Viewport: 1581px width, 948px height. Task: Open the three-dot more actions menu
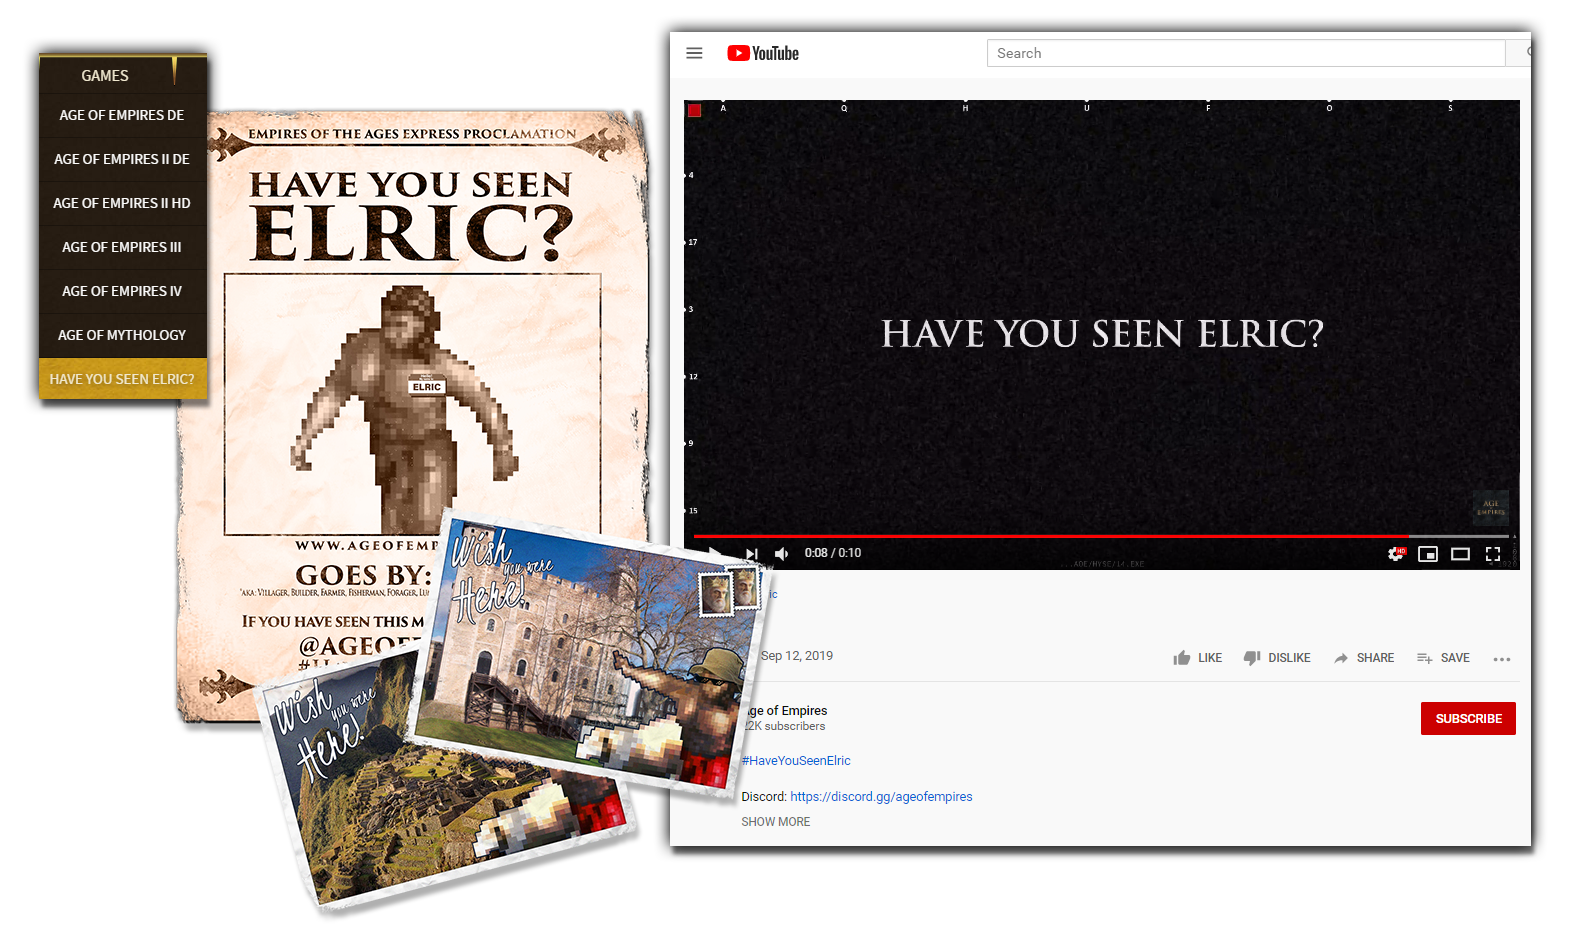click(1502, 659)
